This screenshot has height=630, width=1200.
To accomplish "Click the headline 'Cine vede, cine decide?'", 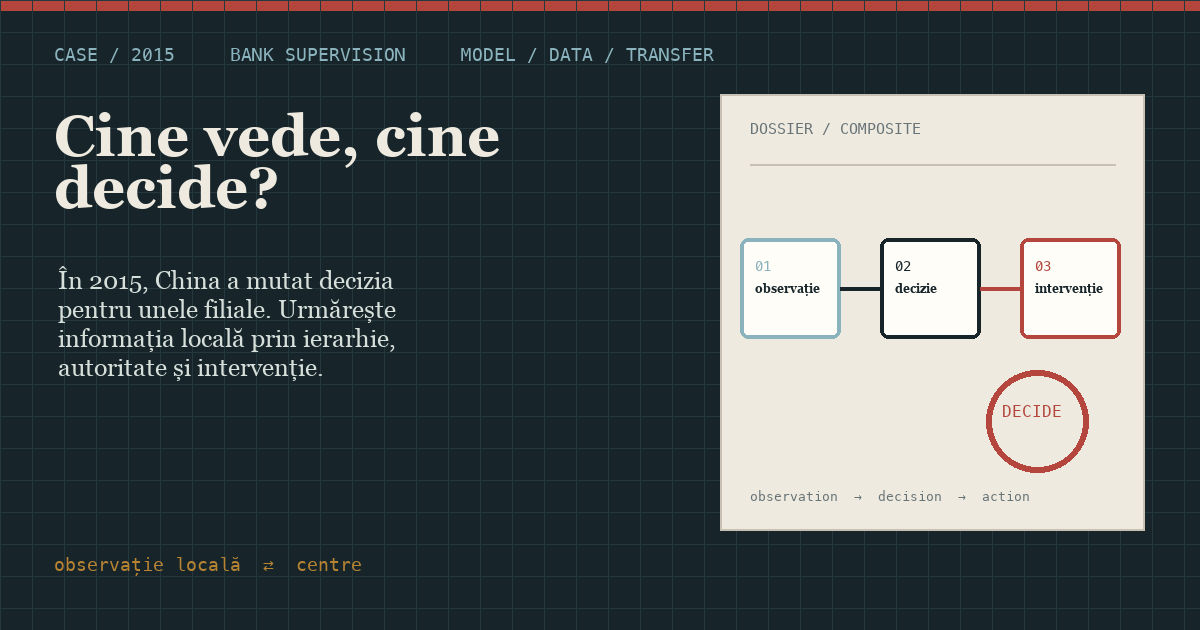I will point(277,162).
